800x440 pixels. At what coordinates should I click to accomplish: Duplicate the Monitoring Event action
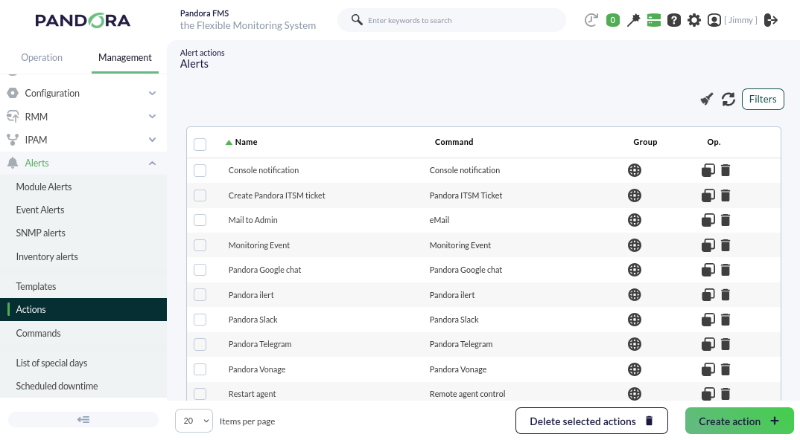coord(708,245)
